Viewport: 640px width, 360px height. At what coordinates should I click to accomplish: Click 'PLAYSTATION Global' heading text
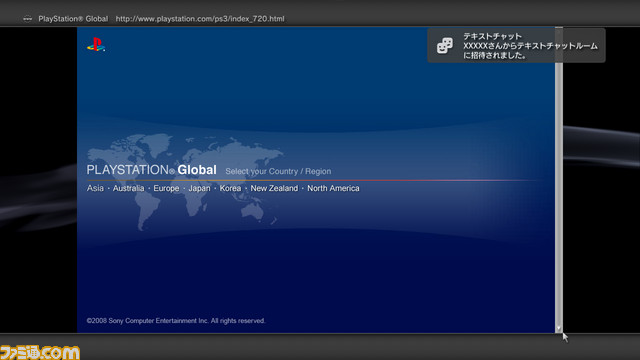point(151,170)
